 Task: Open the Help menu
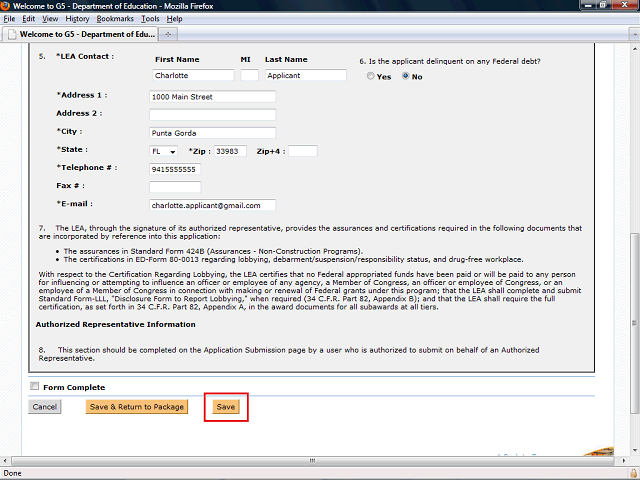click(174, 19)
